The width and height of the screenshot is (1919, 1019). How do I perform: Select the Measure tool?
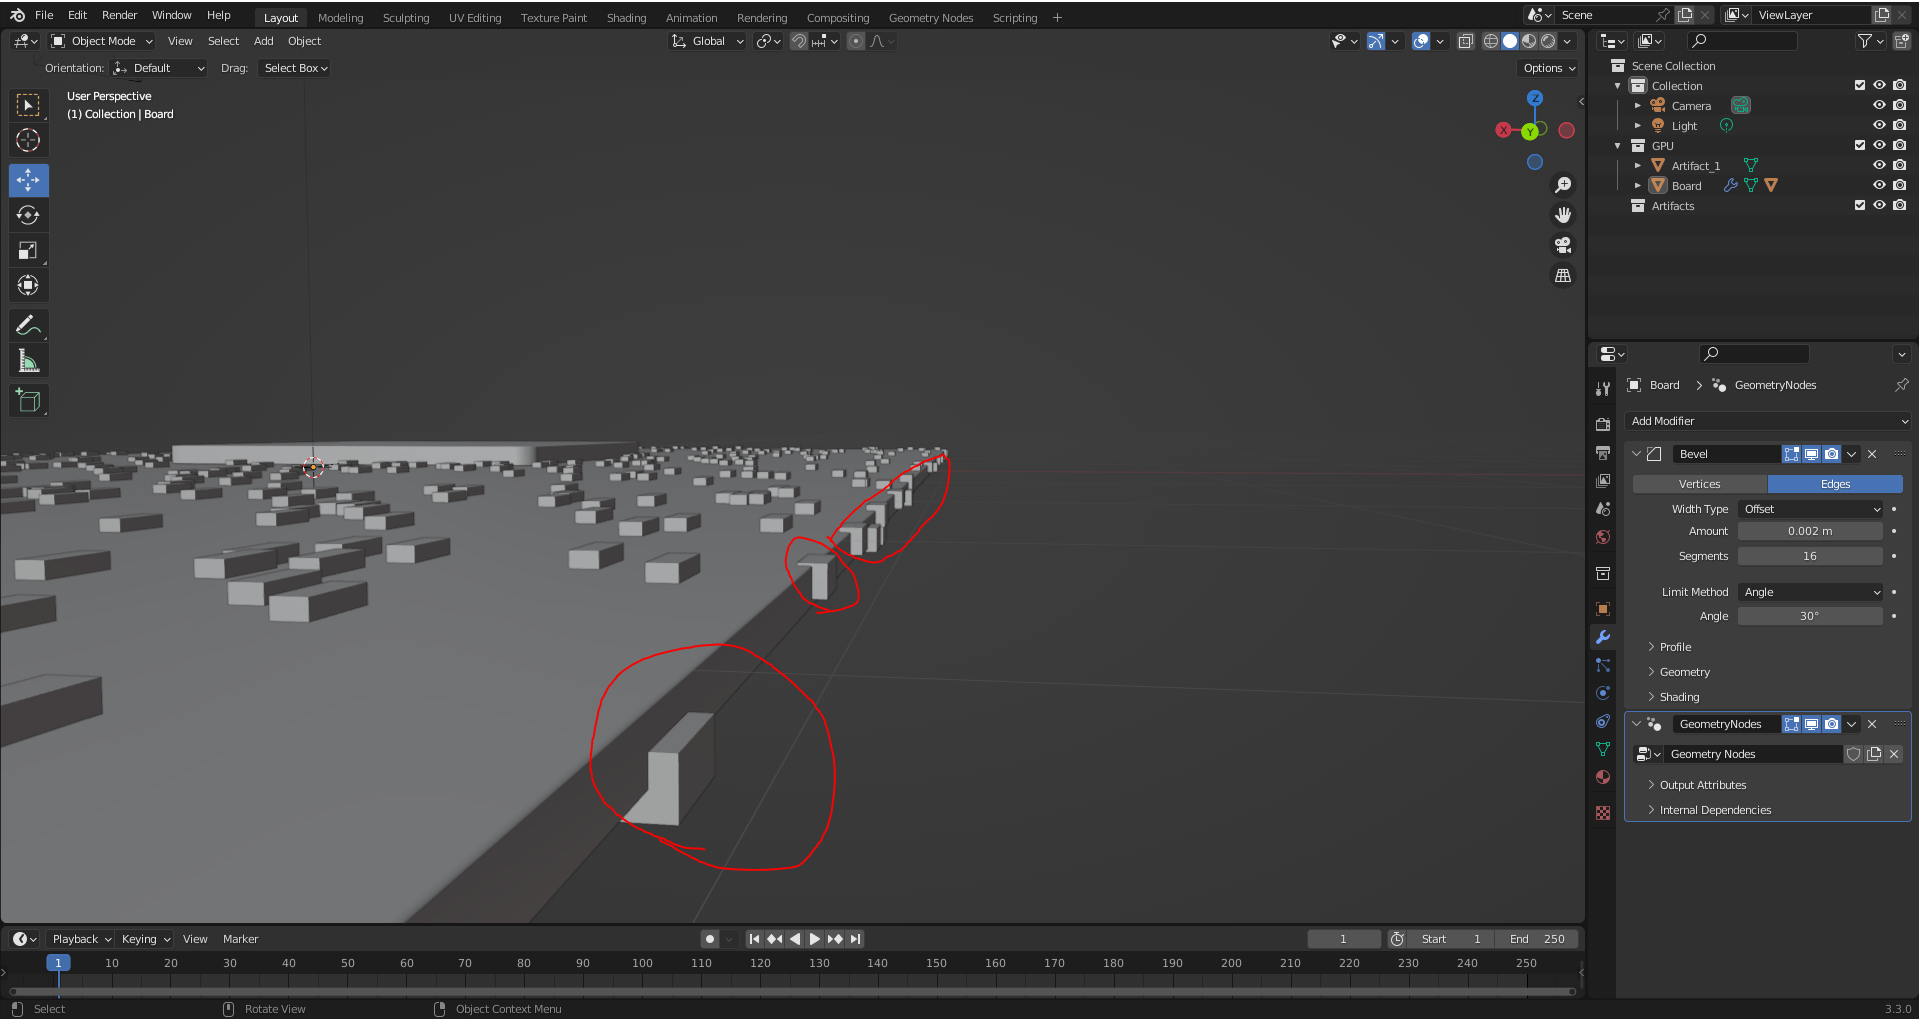point(28,359)
